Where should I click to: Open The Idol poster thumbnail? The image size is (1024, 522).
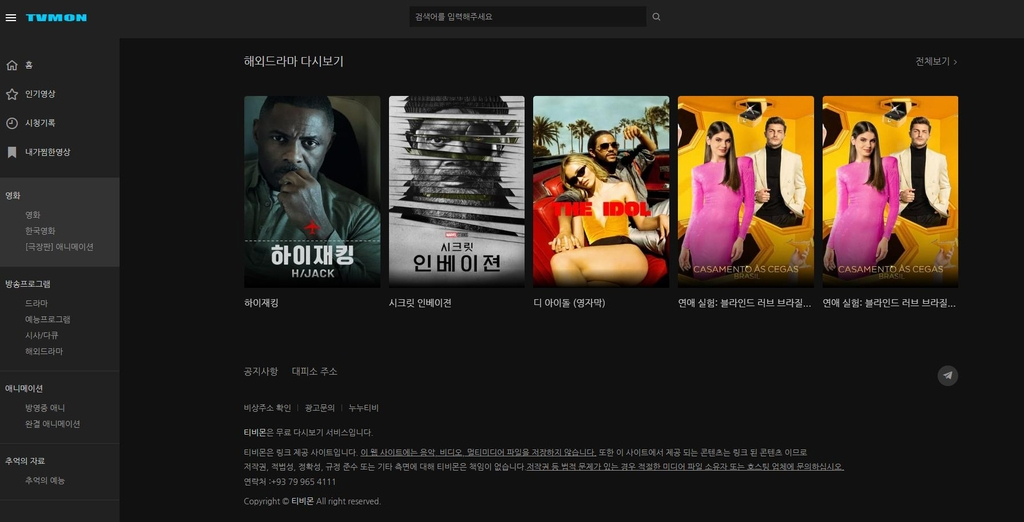[600, 191]
